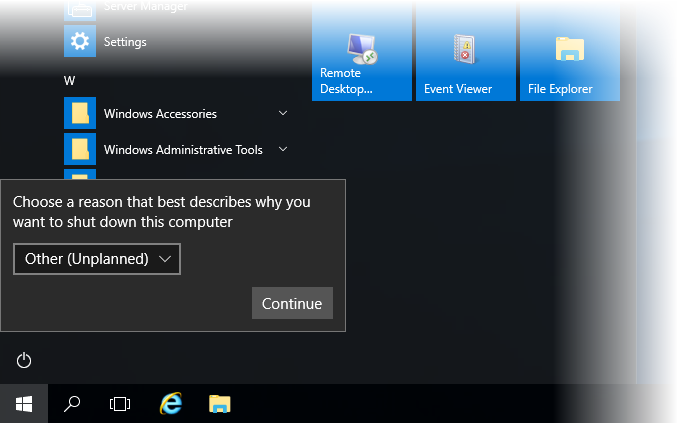678x423 pixels.
Task: Expand Windows Accessories chevron
Action: (x=283, y=113)
